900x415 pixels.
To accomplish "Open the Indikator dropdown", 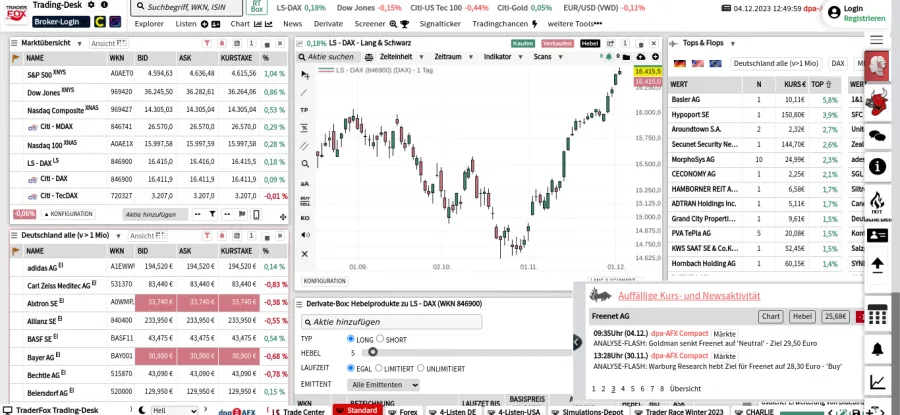I will pyautogui.click(x=502, y=57).
